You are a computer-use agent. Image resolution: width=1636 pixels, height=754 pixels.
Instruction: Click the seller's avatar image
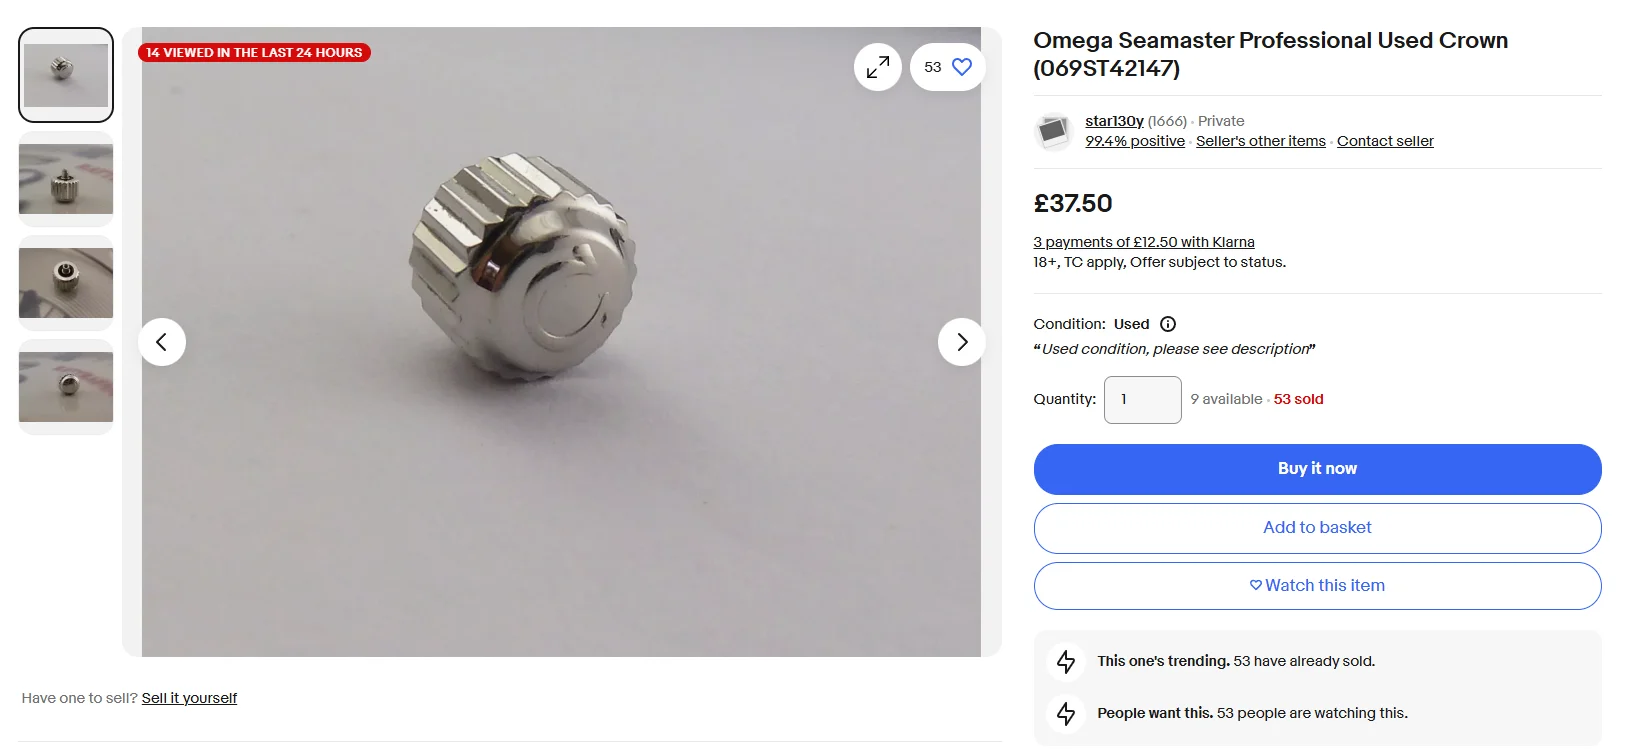coord(1054,131)
